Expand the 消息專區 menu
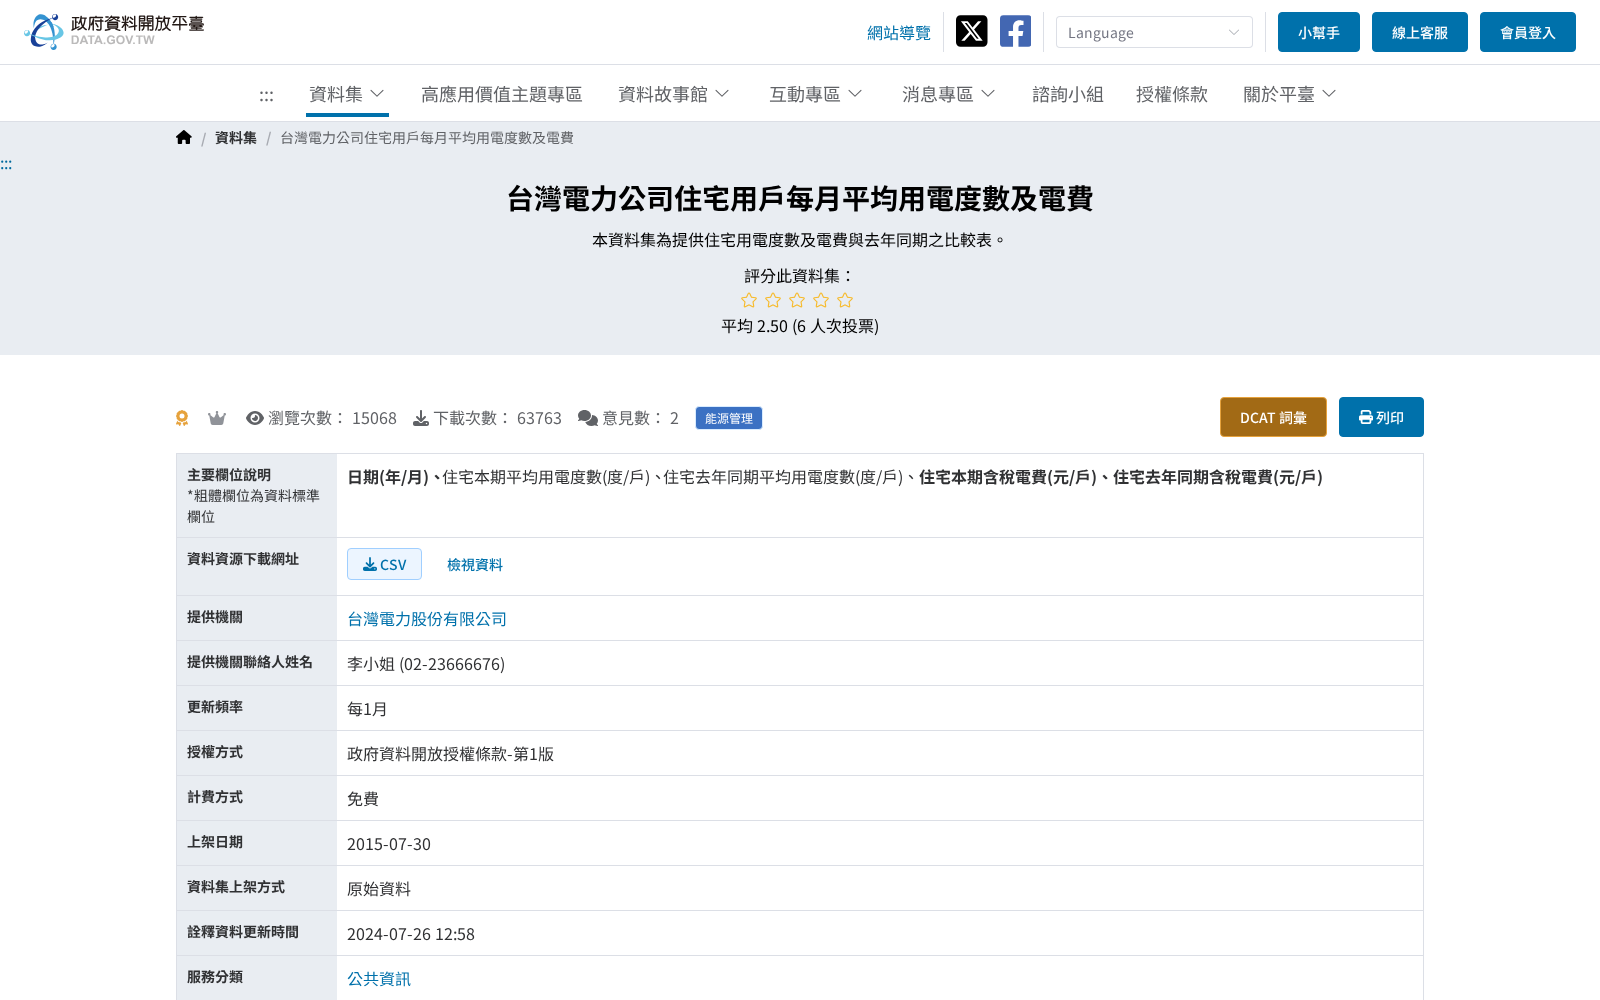This screenshot has height=1000, width=1600. pyautogui.click(x=949, y=94)
